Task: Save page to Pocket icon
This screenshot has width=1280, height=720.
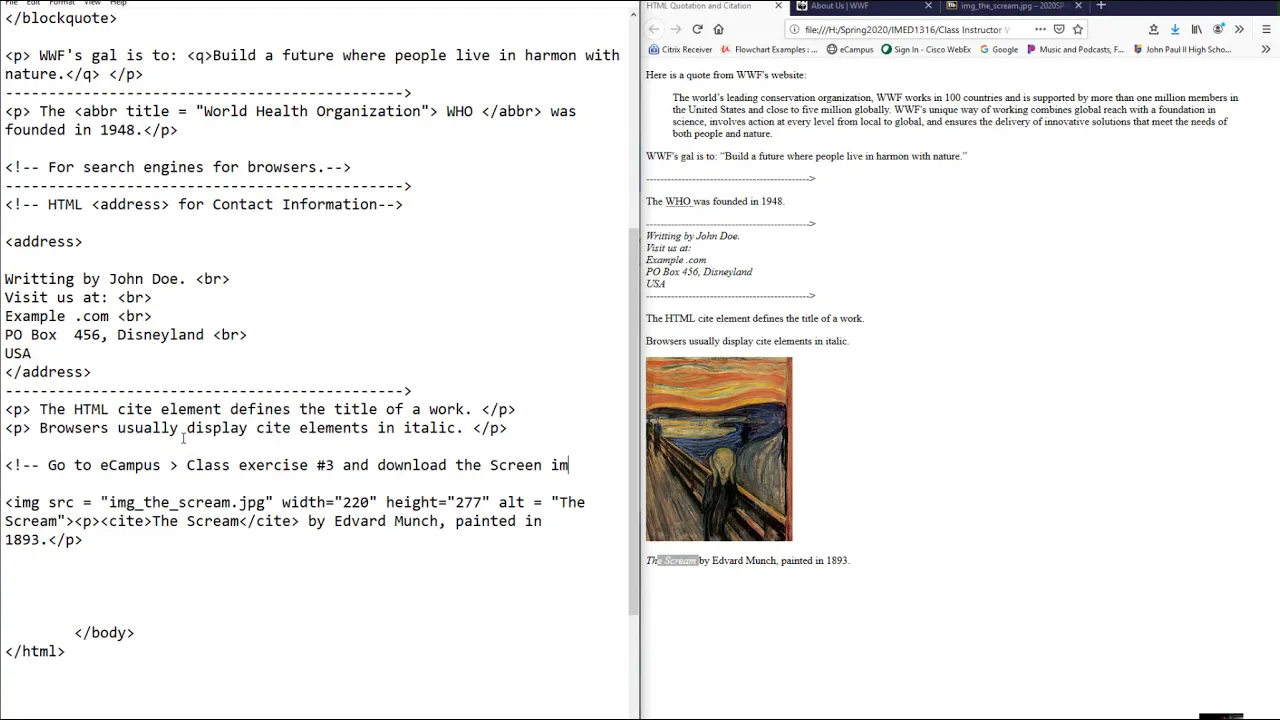Action: coord(1059,29)
